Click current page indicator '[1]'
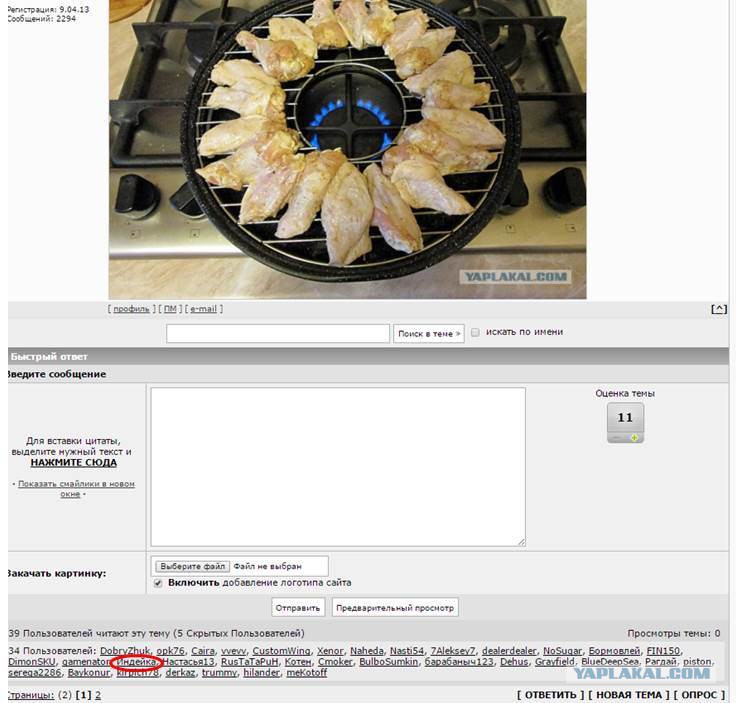This screenshot has width=736, height=703. pyautogui.click(x=83, y=695)
